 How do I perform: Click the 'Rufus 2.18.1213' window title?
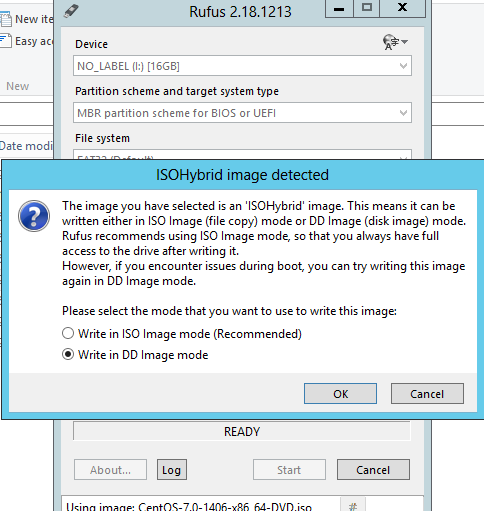(240, 12)
